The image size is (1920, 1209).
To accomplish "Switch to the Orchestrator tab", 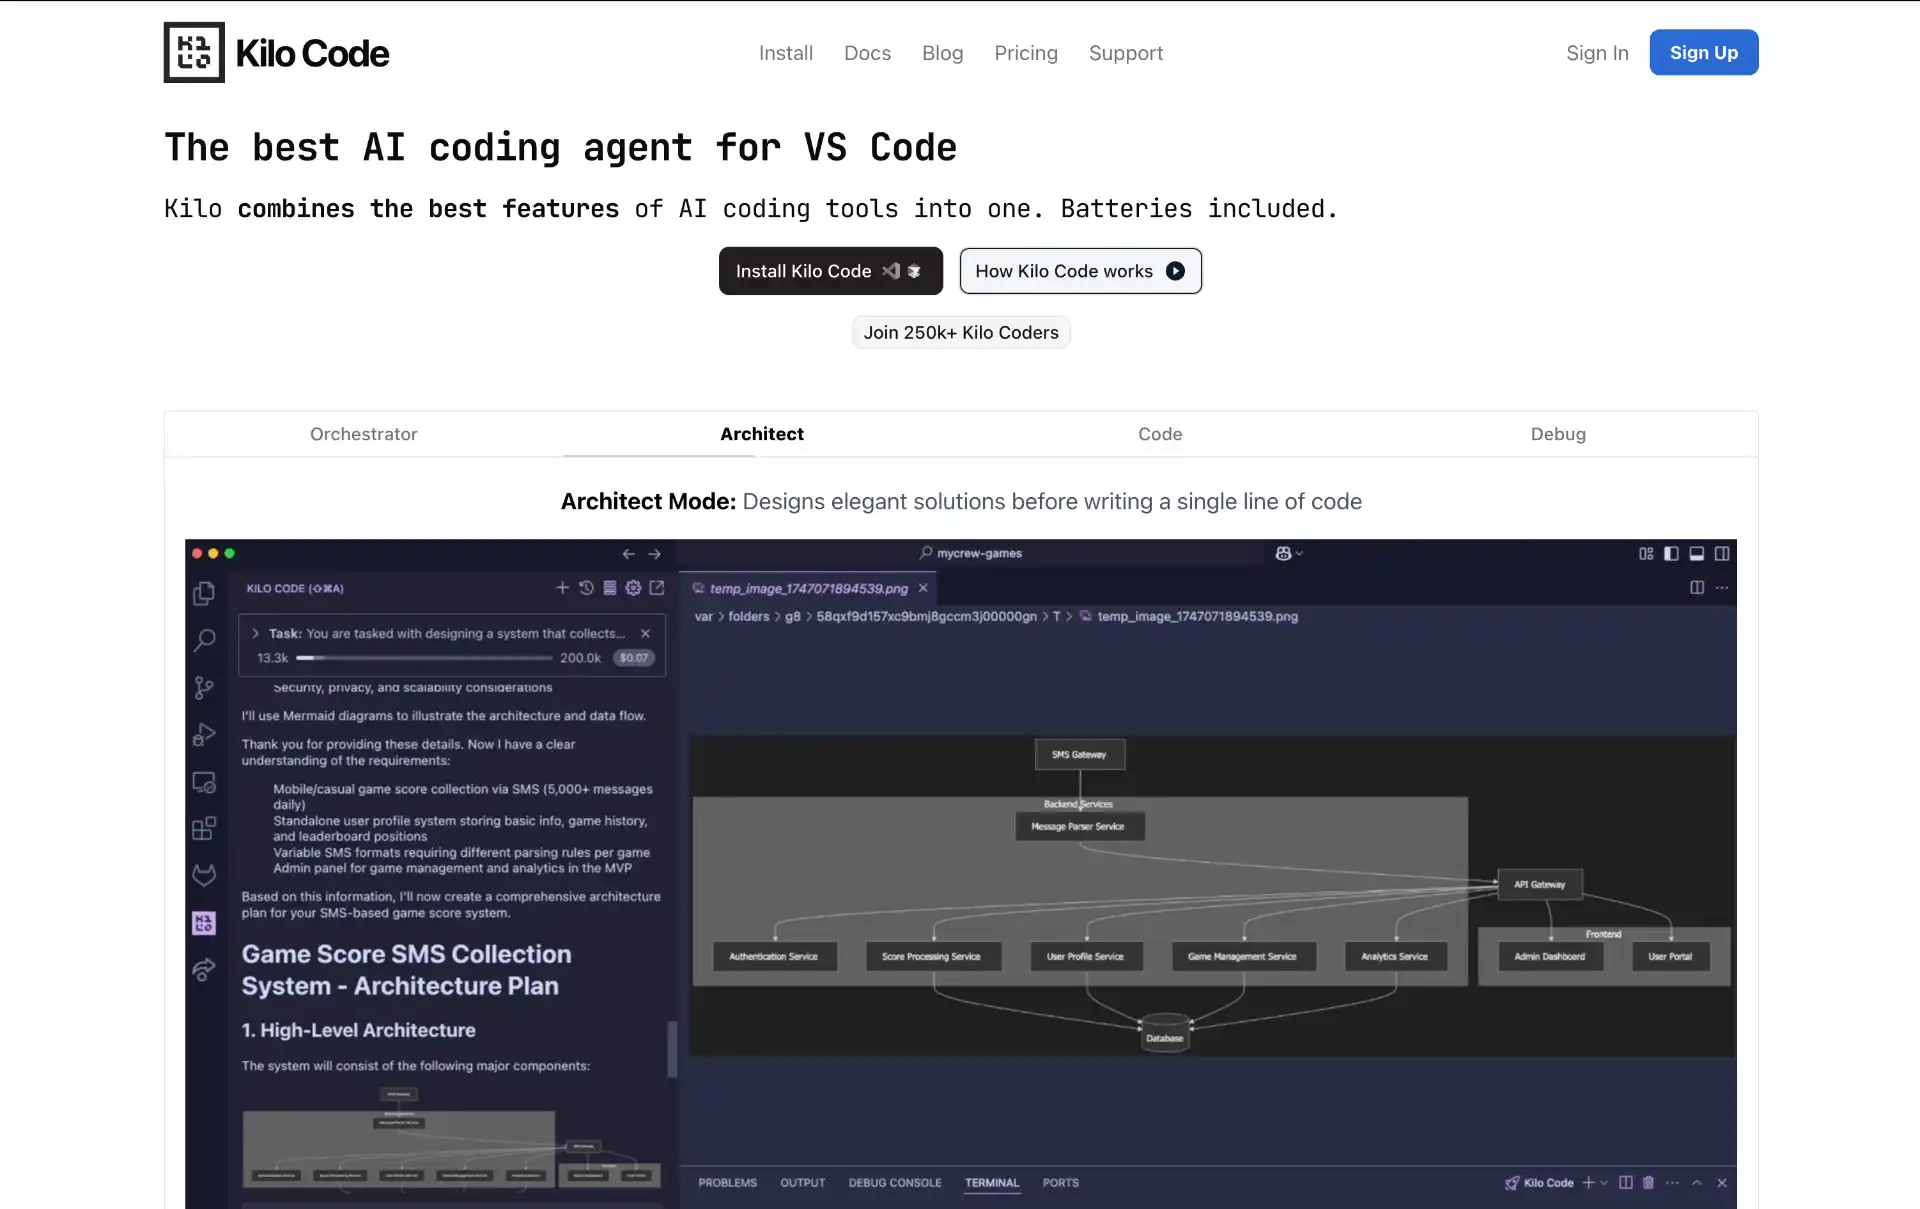I will point(363,434).
